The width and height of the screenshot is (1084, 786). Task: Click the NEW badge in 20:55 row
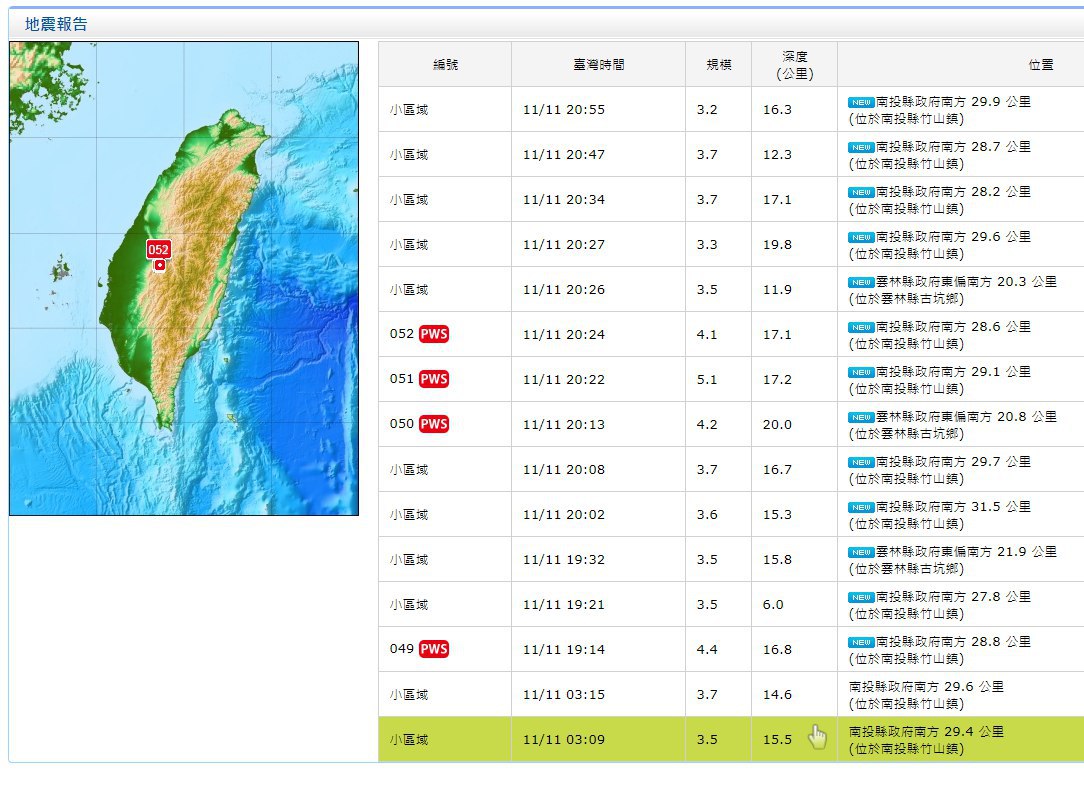click(x=861, y=102)
